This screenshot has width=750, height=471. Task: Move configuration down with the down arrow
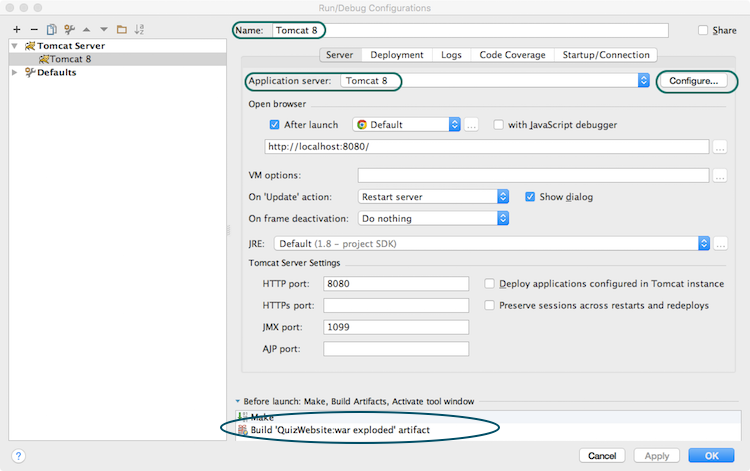pos(104,30)
